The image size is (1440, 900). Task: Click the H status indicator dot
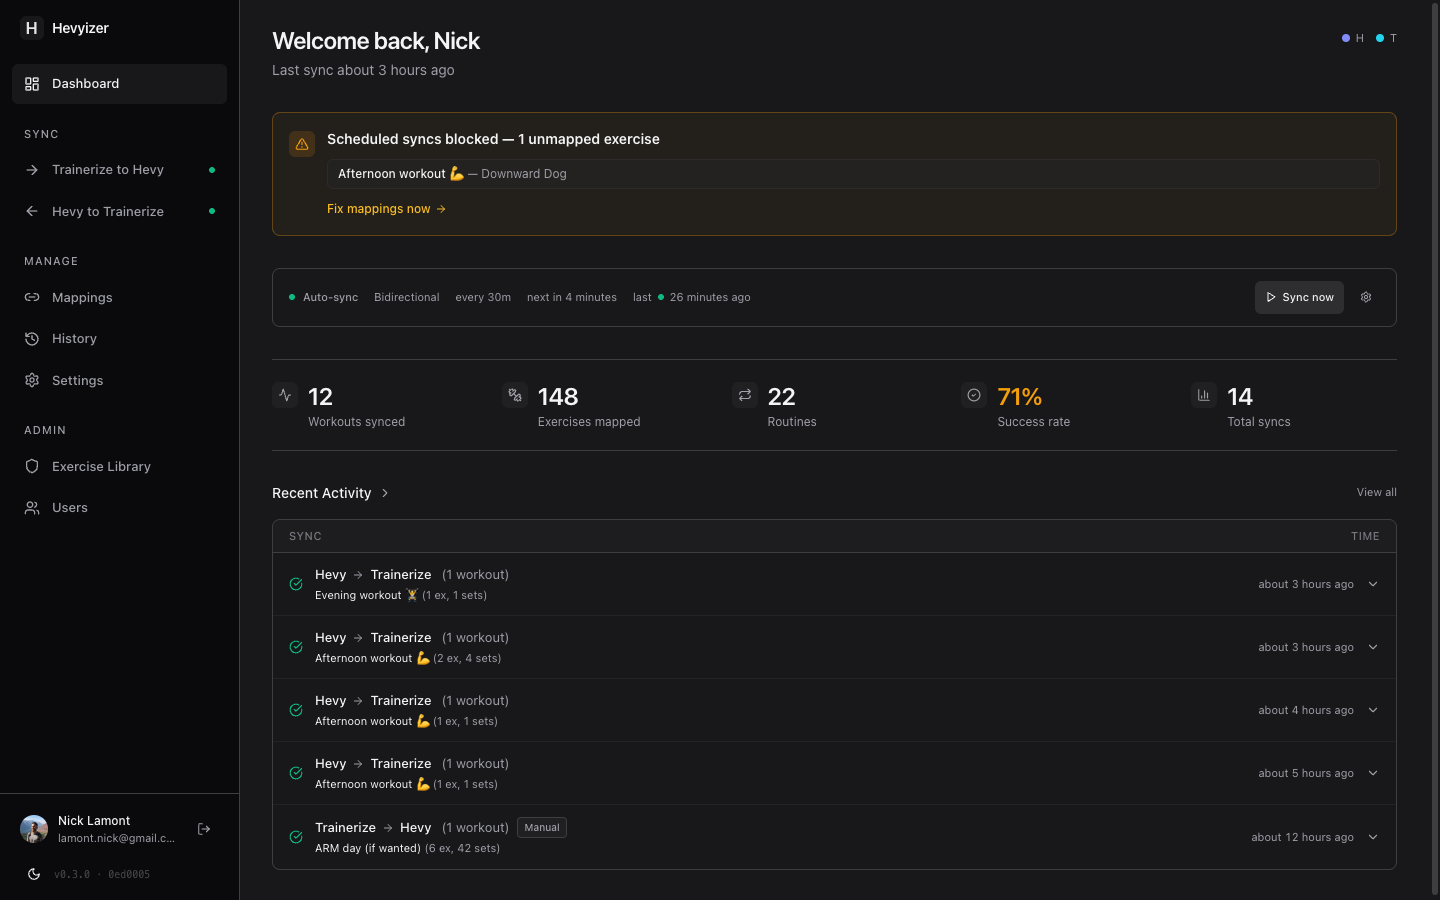[1346, 38]
